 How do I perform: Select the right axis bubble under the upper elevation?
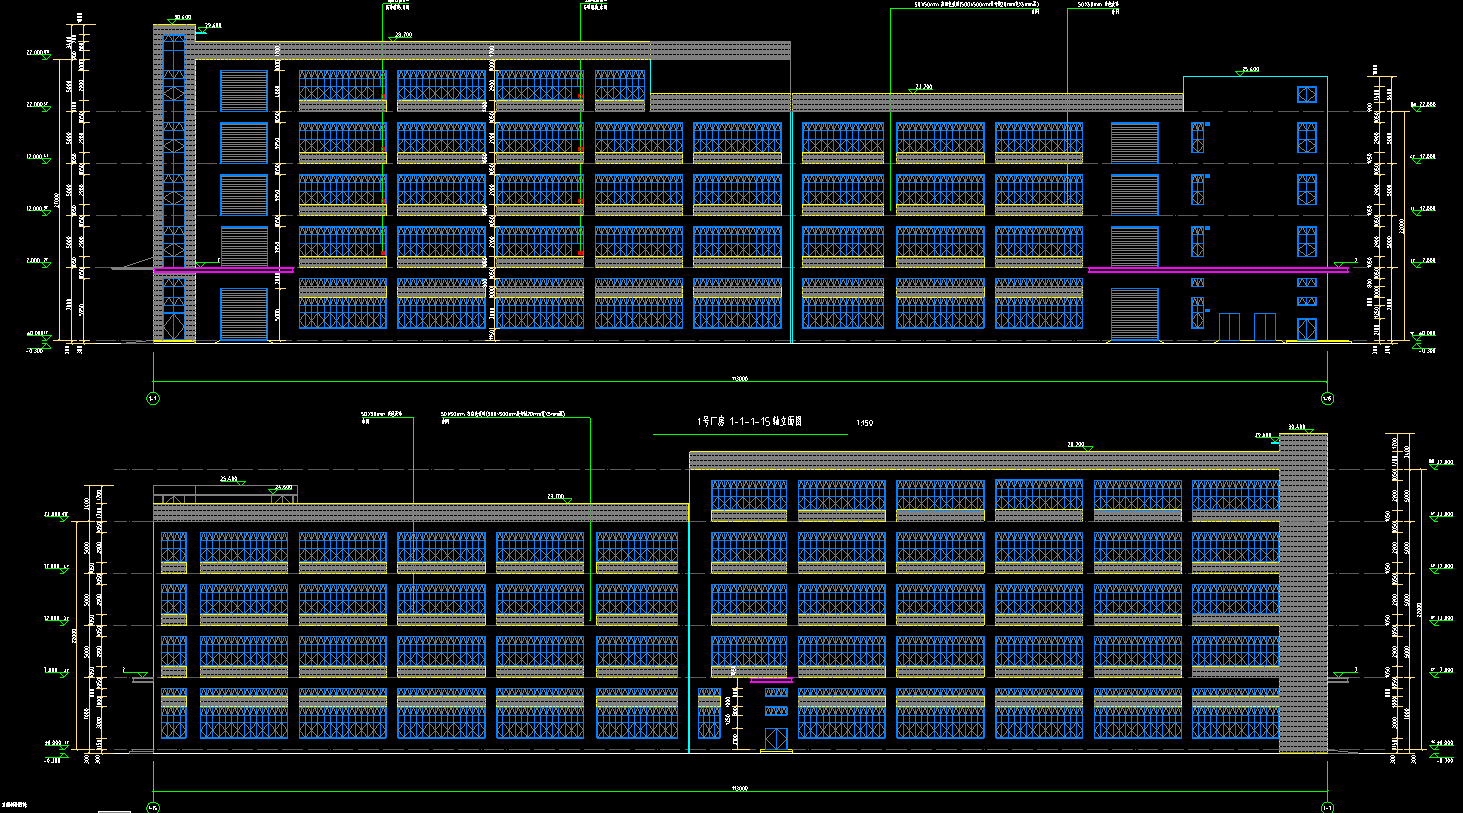pos(1327,398)
